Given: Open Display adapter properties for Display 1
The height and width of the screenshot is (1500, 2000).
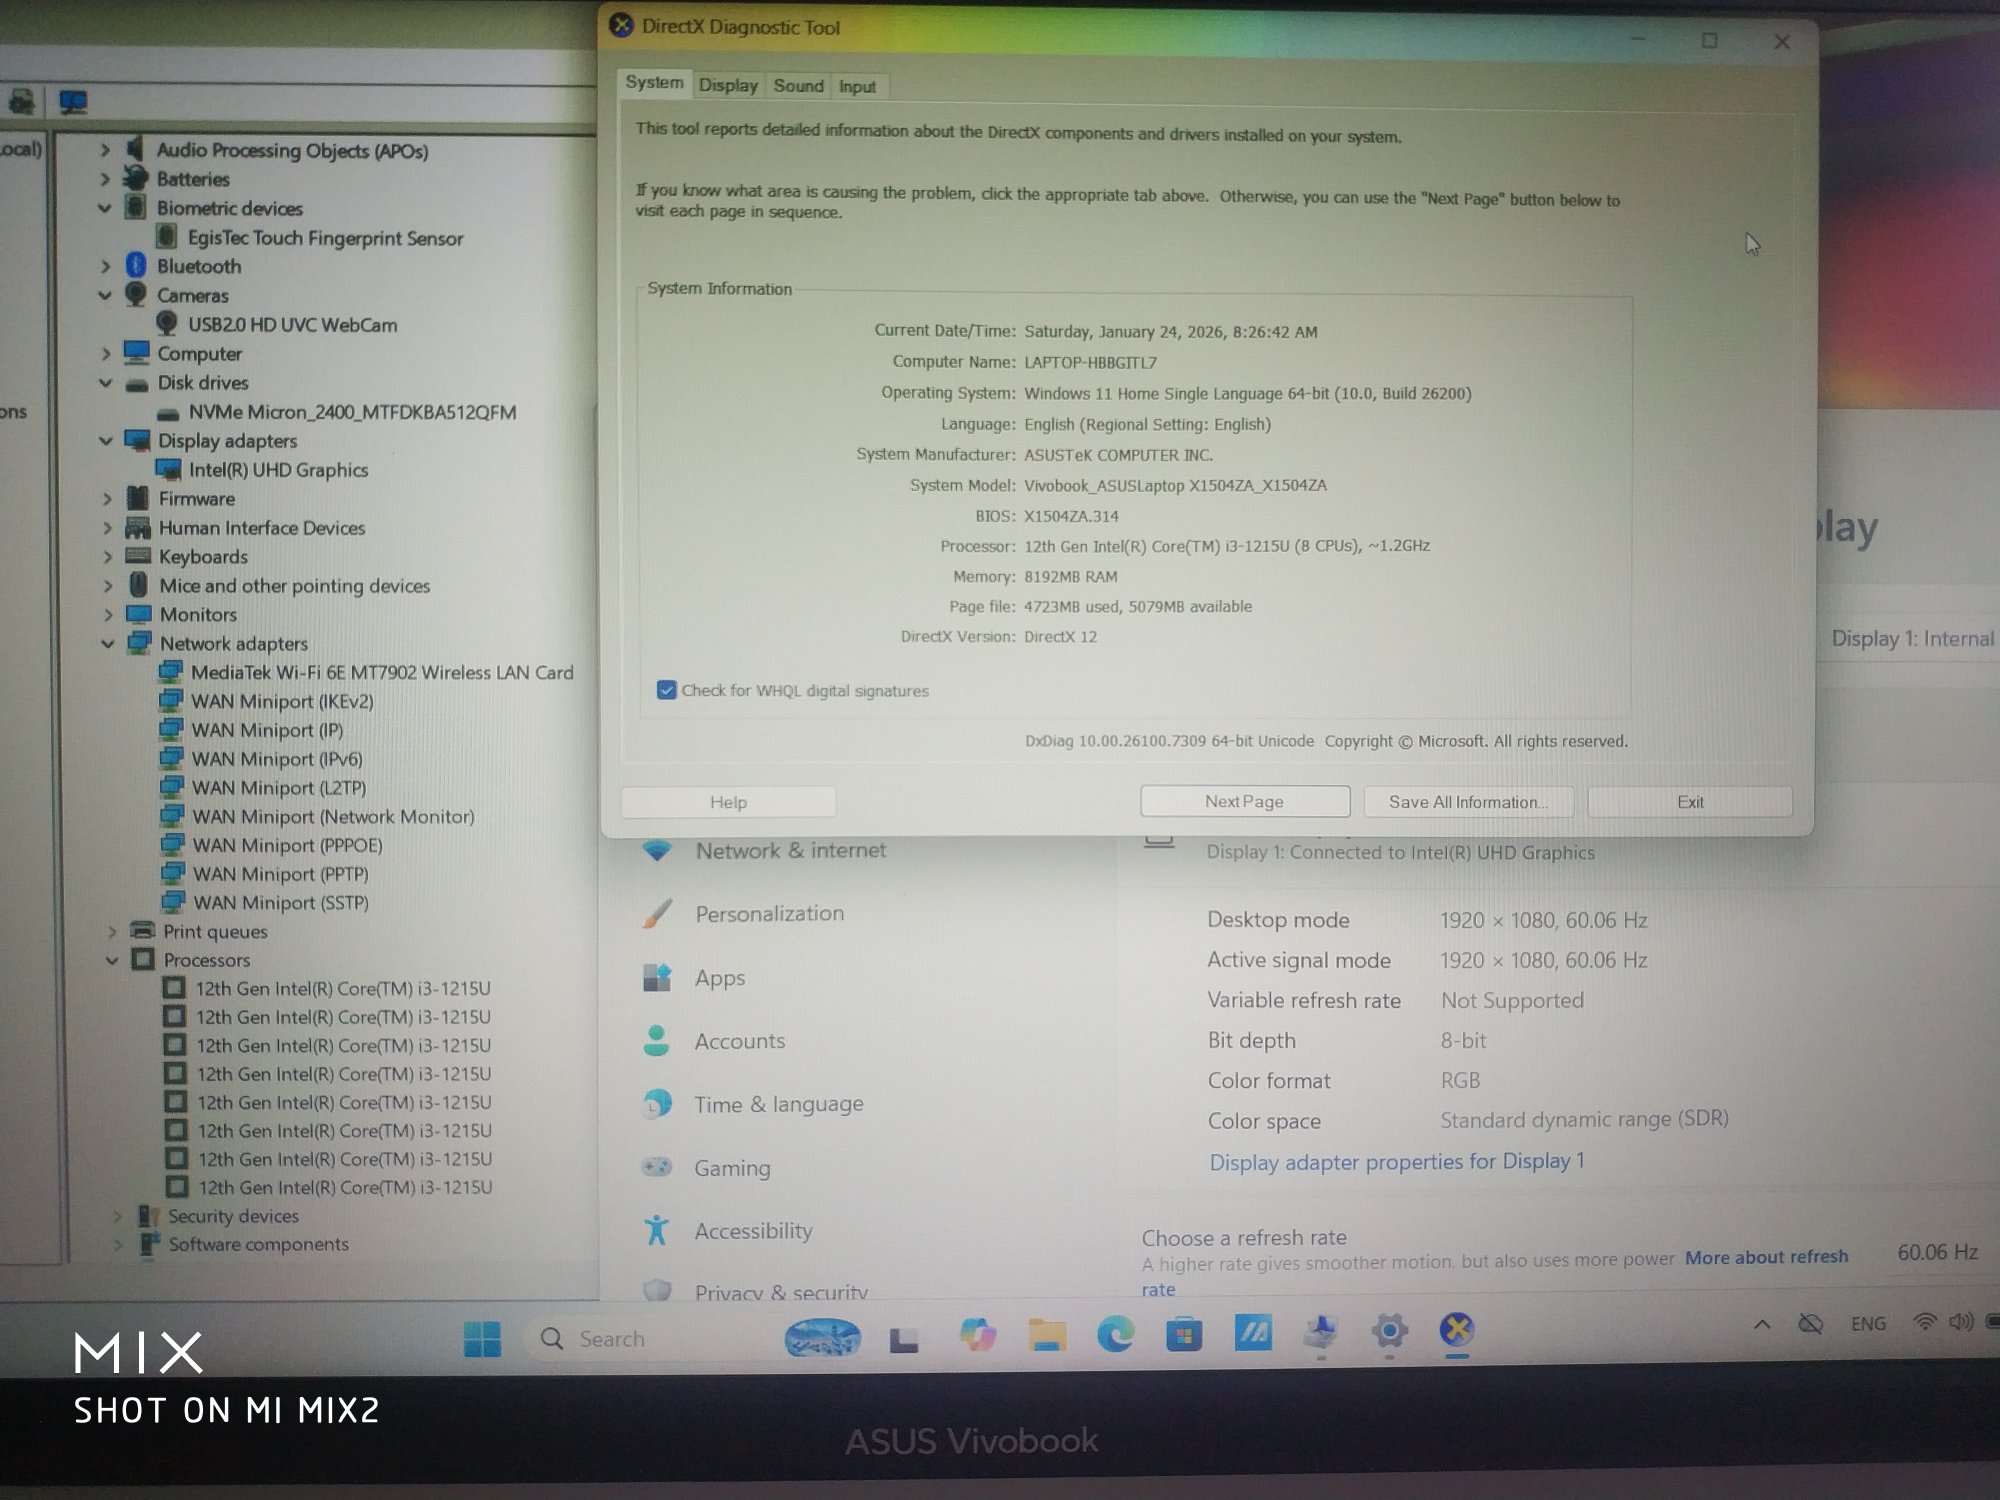Looking at the screenshot, I should (x=1396, y=1162).
